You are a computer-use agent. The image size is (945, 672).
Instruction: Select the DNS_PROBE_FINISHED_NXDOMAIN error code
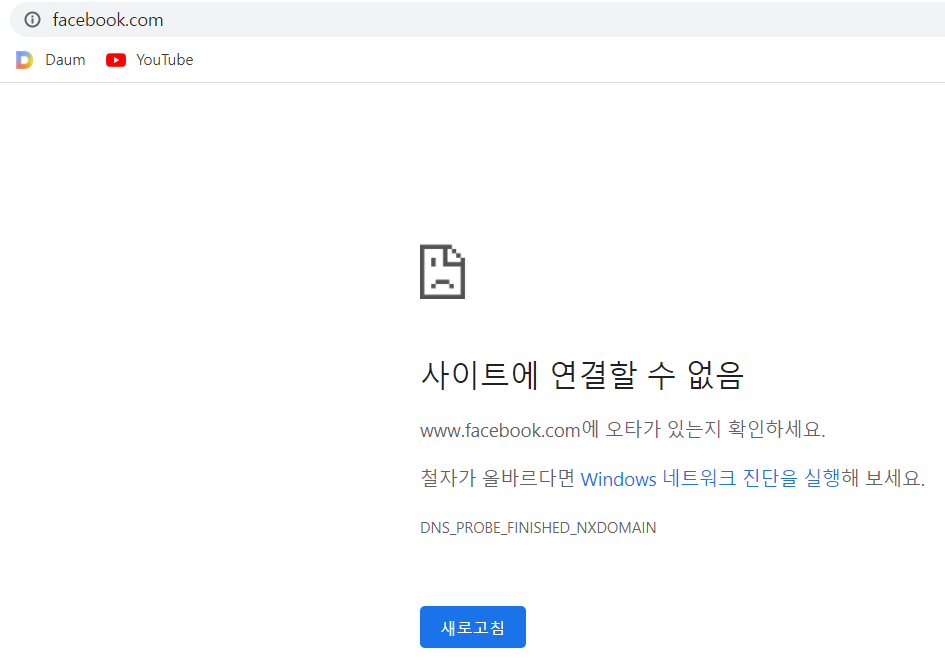click(x=538, y=528)
